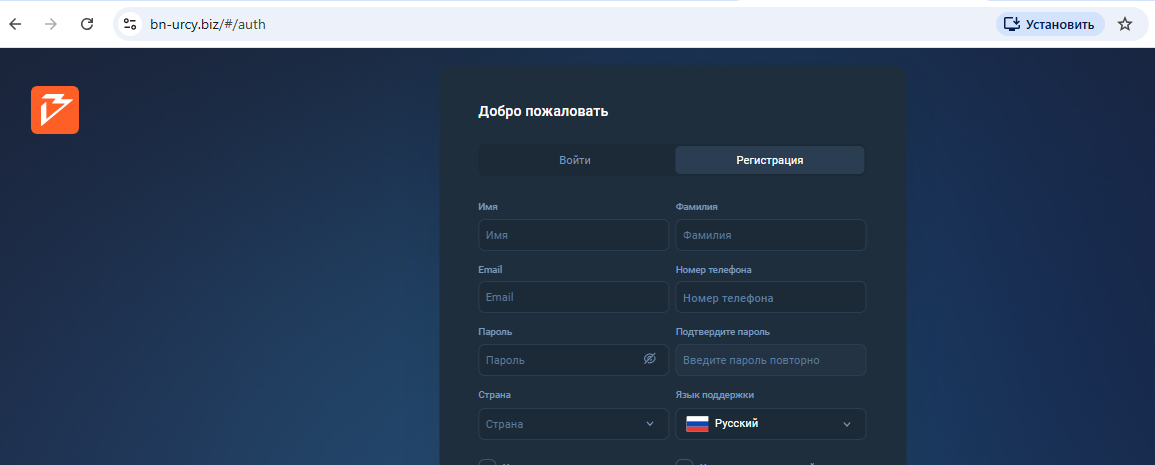Focus the Фамилия input field
The image size is (1155, 465).
click(x=770, y=235)
